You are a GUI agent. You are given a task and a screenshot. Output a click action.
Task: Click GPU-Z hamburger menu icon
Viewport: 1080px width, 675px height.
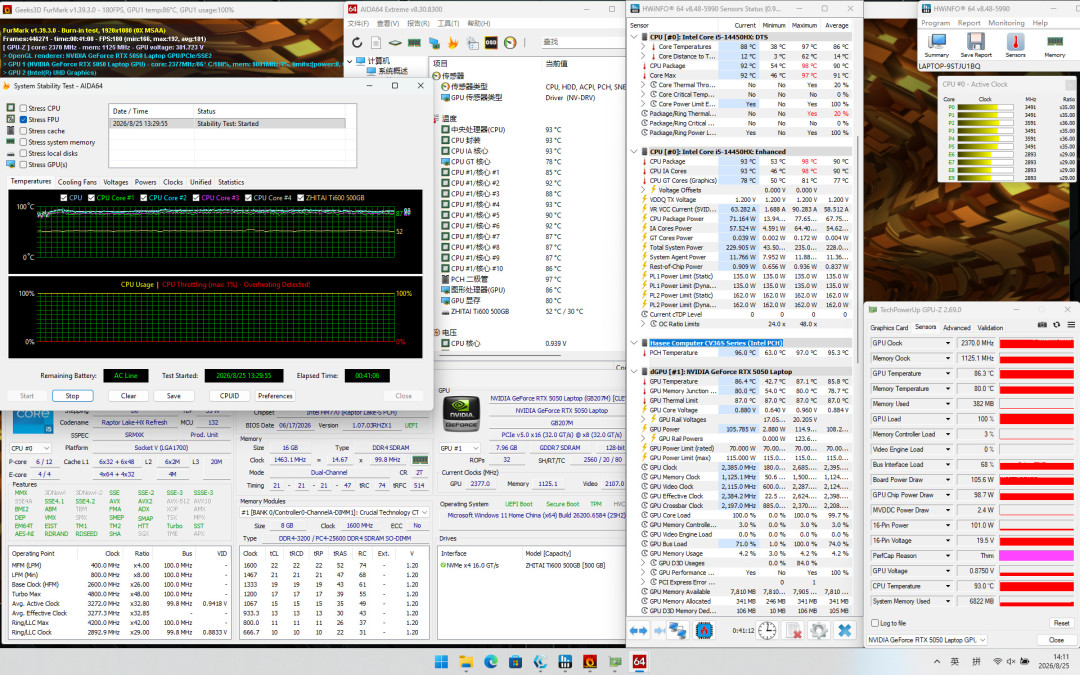click(1071, 325)
